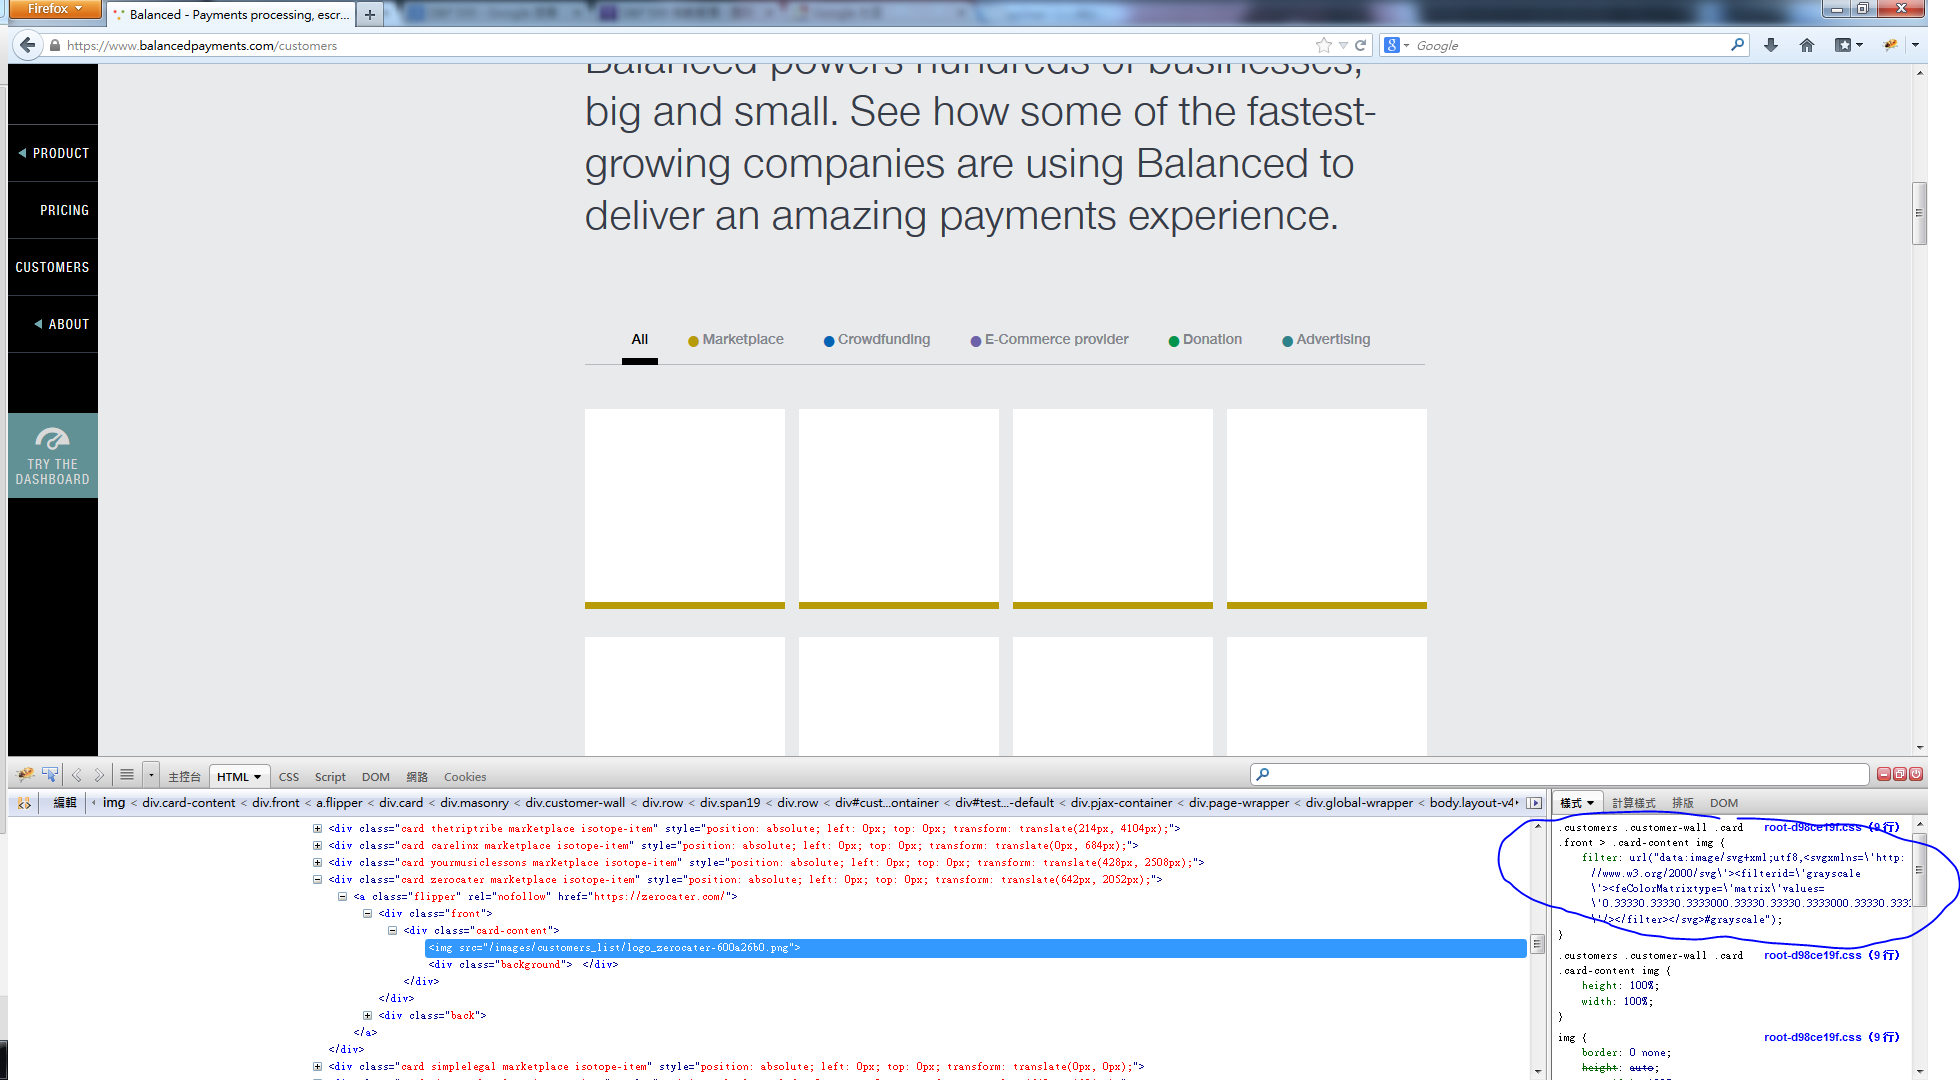Open the Firebug toolbar dropdown arrow
Image resolution: width=1960 pixels, height=1080 pixels.
(x=1915, y=45)
